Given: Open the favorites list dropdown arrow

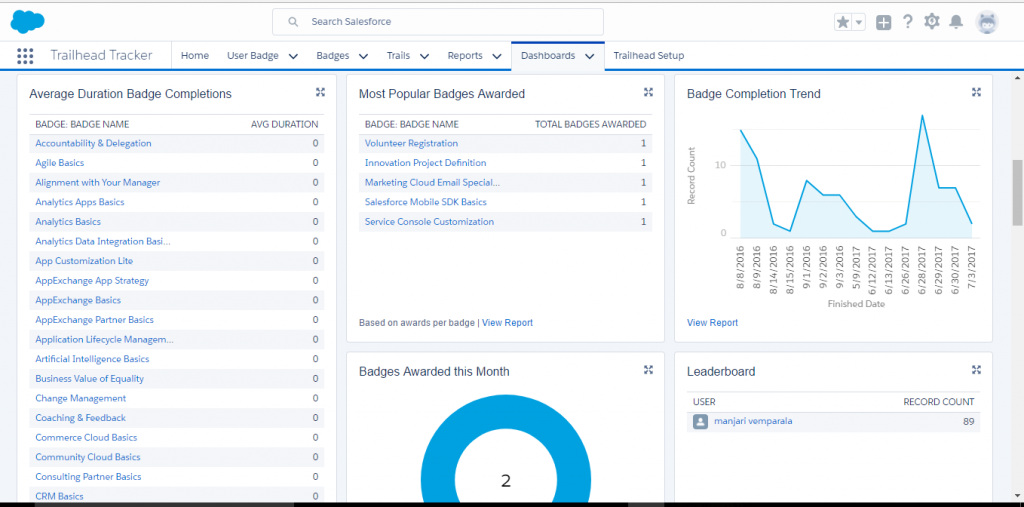Looking at the screenshot, I should click(x=859, y=22).
